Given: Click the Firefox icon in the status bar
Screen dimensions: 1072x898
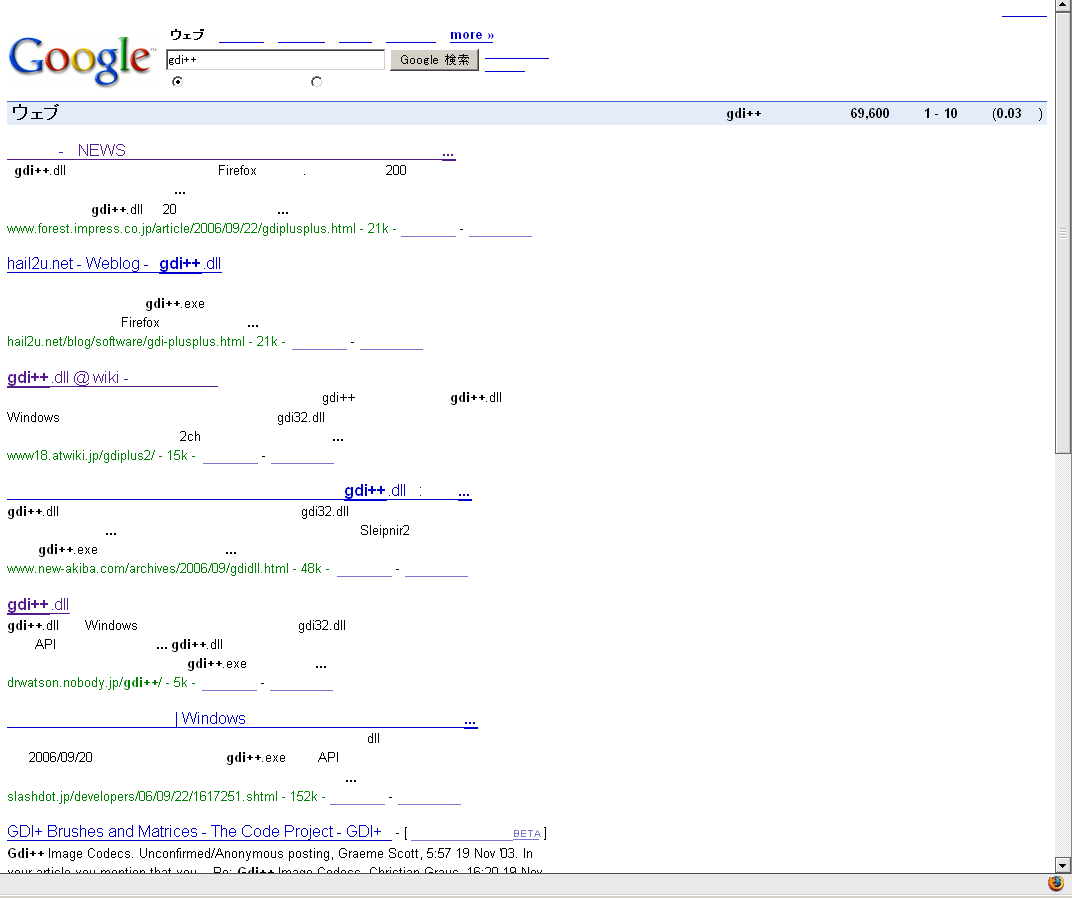Looking at the screenshot, I should tap(1056, 883).
